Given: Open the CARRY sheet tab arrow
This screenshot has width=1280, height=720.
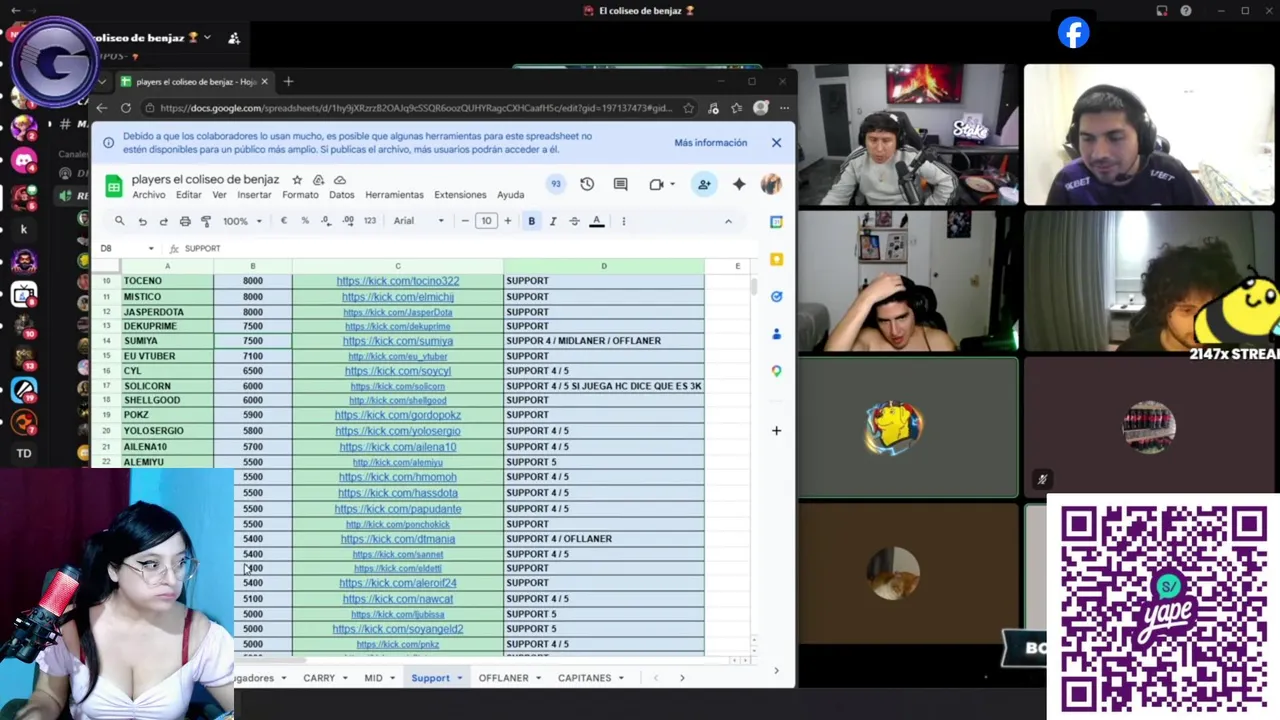Looking at the screenshot, I should click(345, 678).
